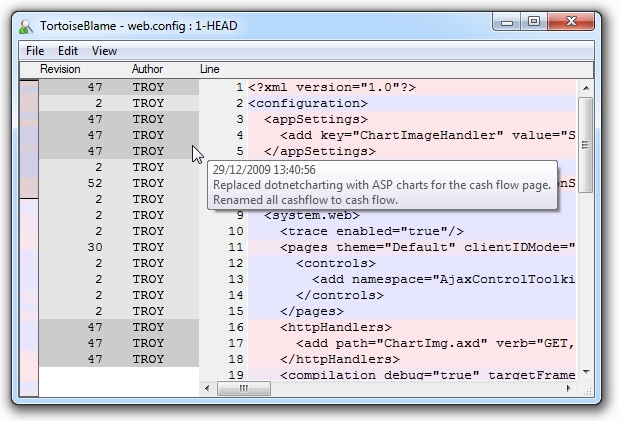The height and width of the screenshot is (421, 620).
Task: Click the <?xml version="1.0"?> line
Action: pyautogui.click(x=332, y=87)
